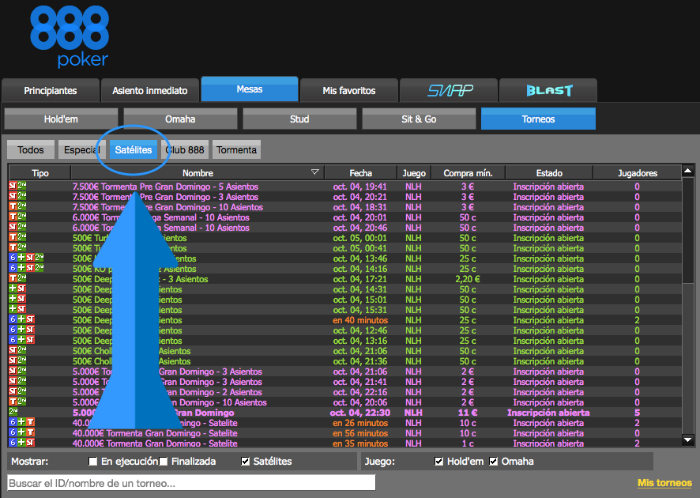This screenshot has width=700, height=498.
Task: Click the green plus icon in the oct. 04, 14:31 row
Action: (13, 289)
